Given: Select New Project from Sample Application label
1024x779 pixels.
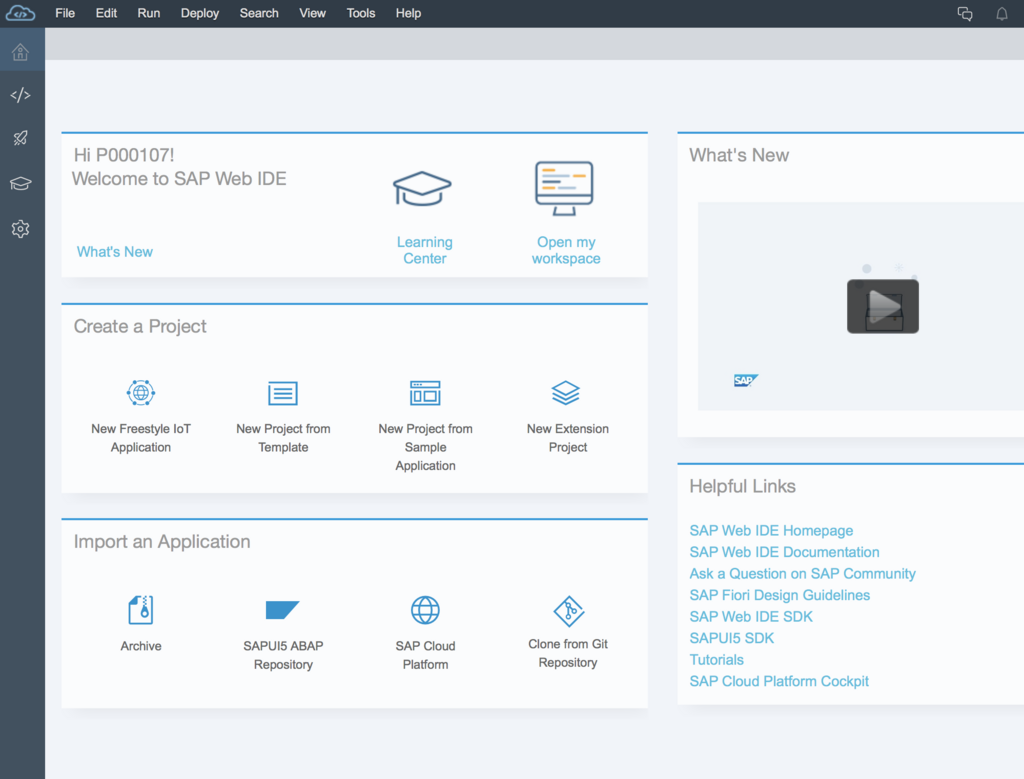Looking at the screenshot, I should (425, 447).
